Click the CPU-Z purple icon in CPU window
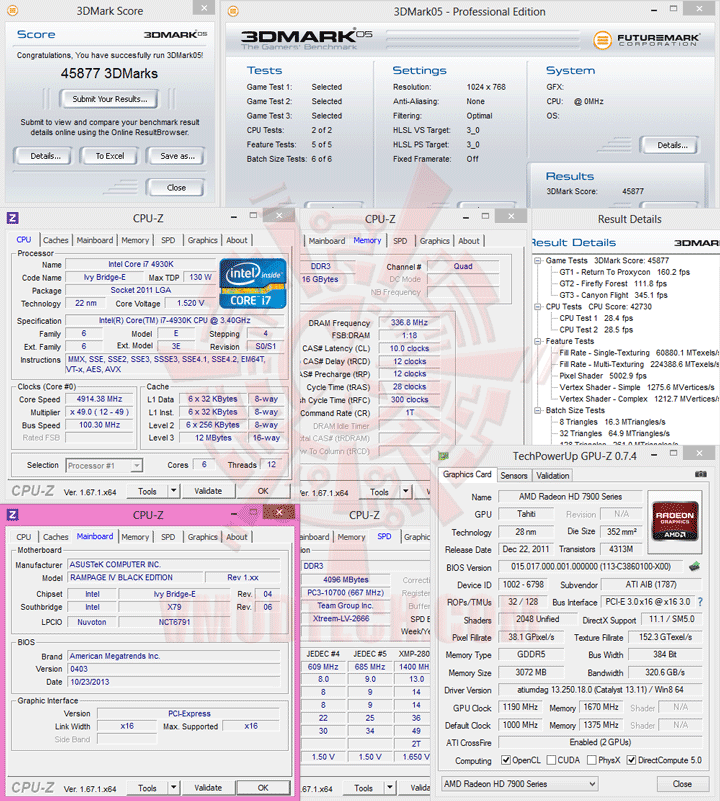 [13, 218]
